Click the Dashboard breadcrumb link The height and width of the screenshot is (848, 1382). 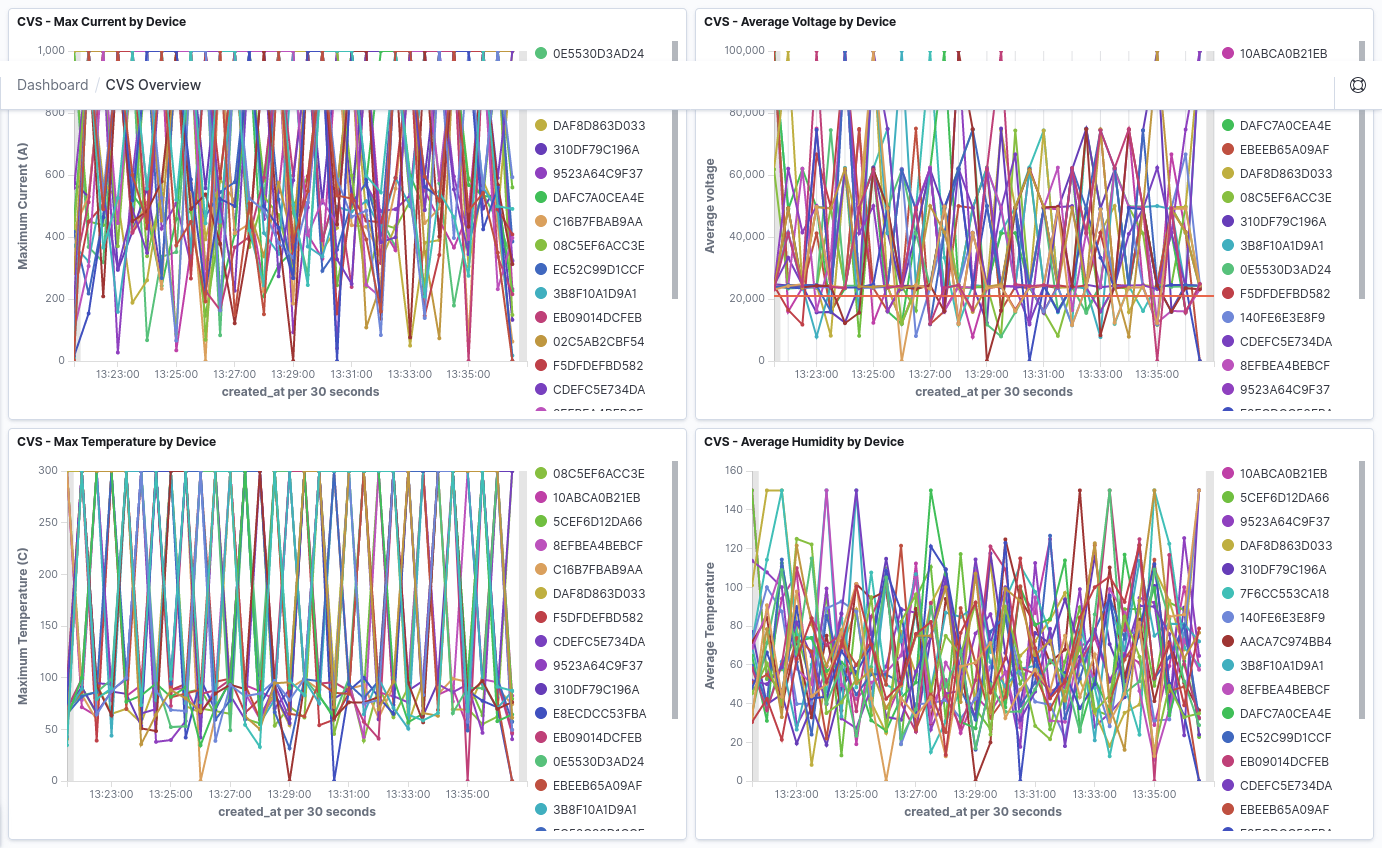pos(53,84)
